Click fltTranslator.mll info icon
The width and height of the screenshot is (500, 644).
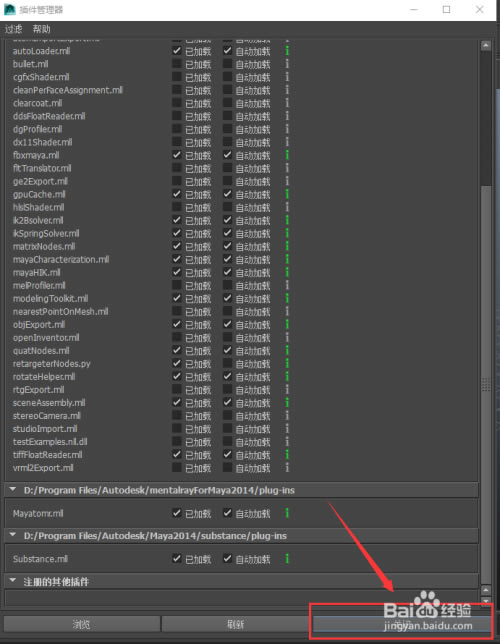pyautogui.click(x=287, y=168)
